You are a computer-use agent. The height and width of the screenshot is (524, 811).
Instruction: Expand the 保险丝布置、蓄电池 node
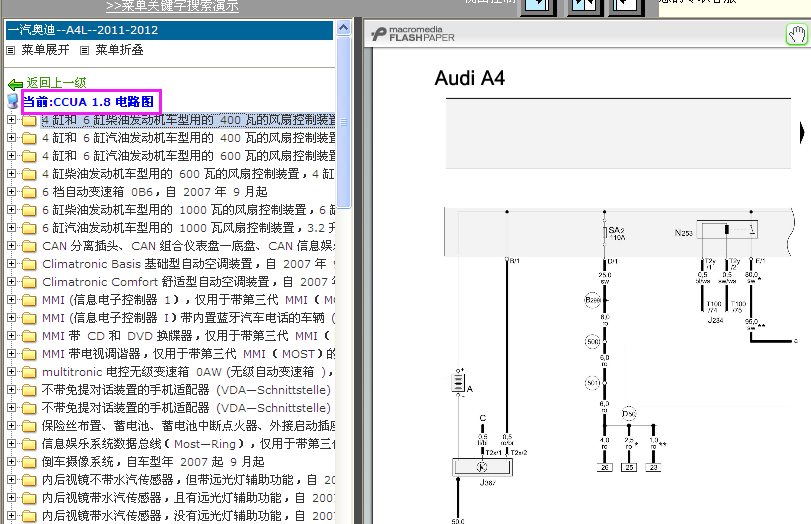click(x=11, y=425)
